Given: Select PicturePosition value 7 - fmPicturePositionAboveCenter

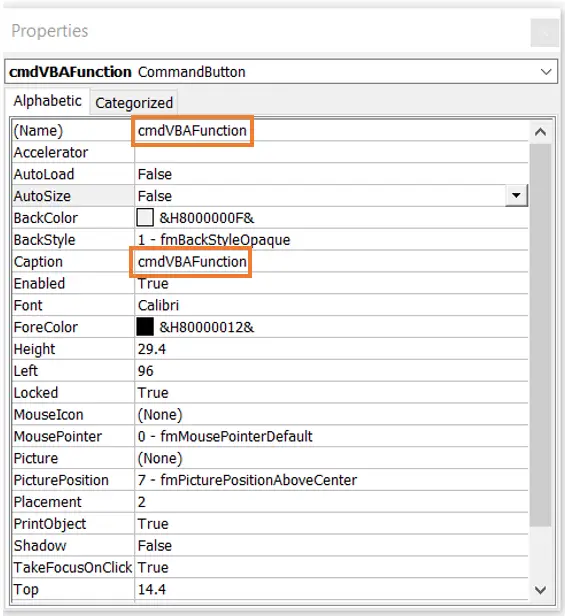Looking at the screenshot, I should click(x=247, y=480).
